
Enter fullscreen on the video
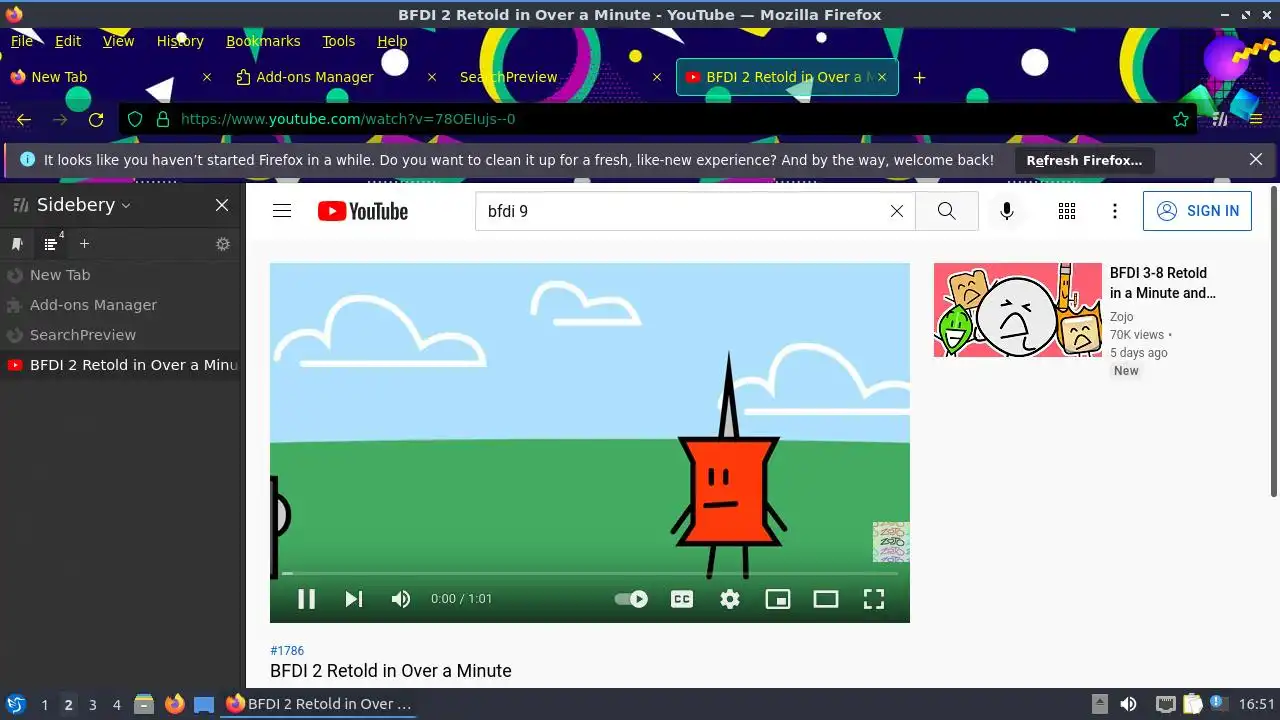[x=874, y=599]
